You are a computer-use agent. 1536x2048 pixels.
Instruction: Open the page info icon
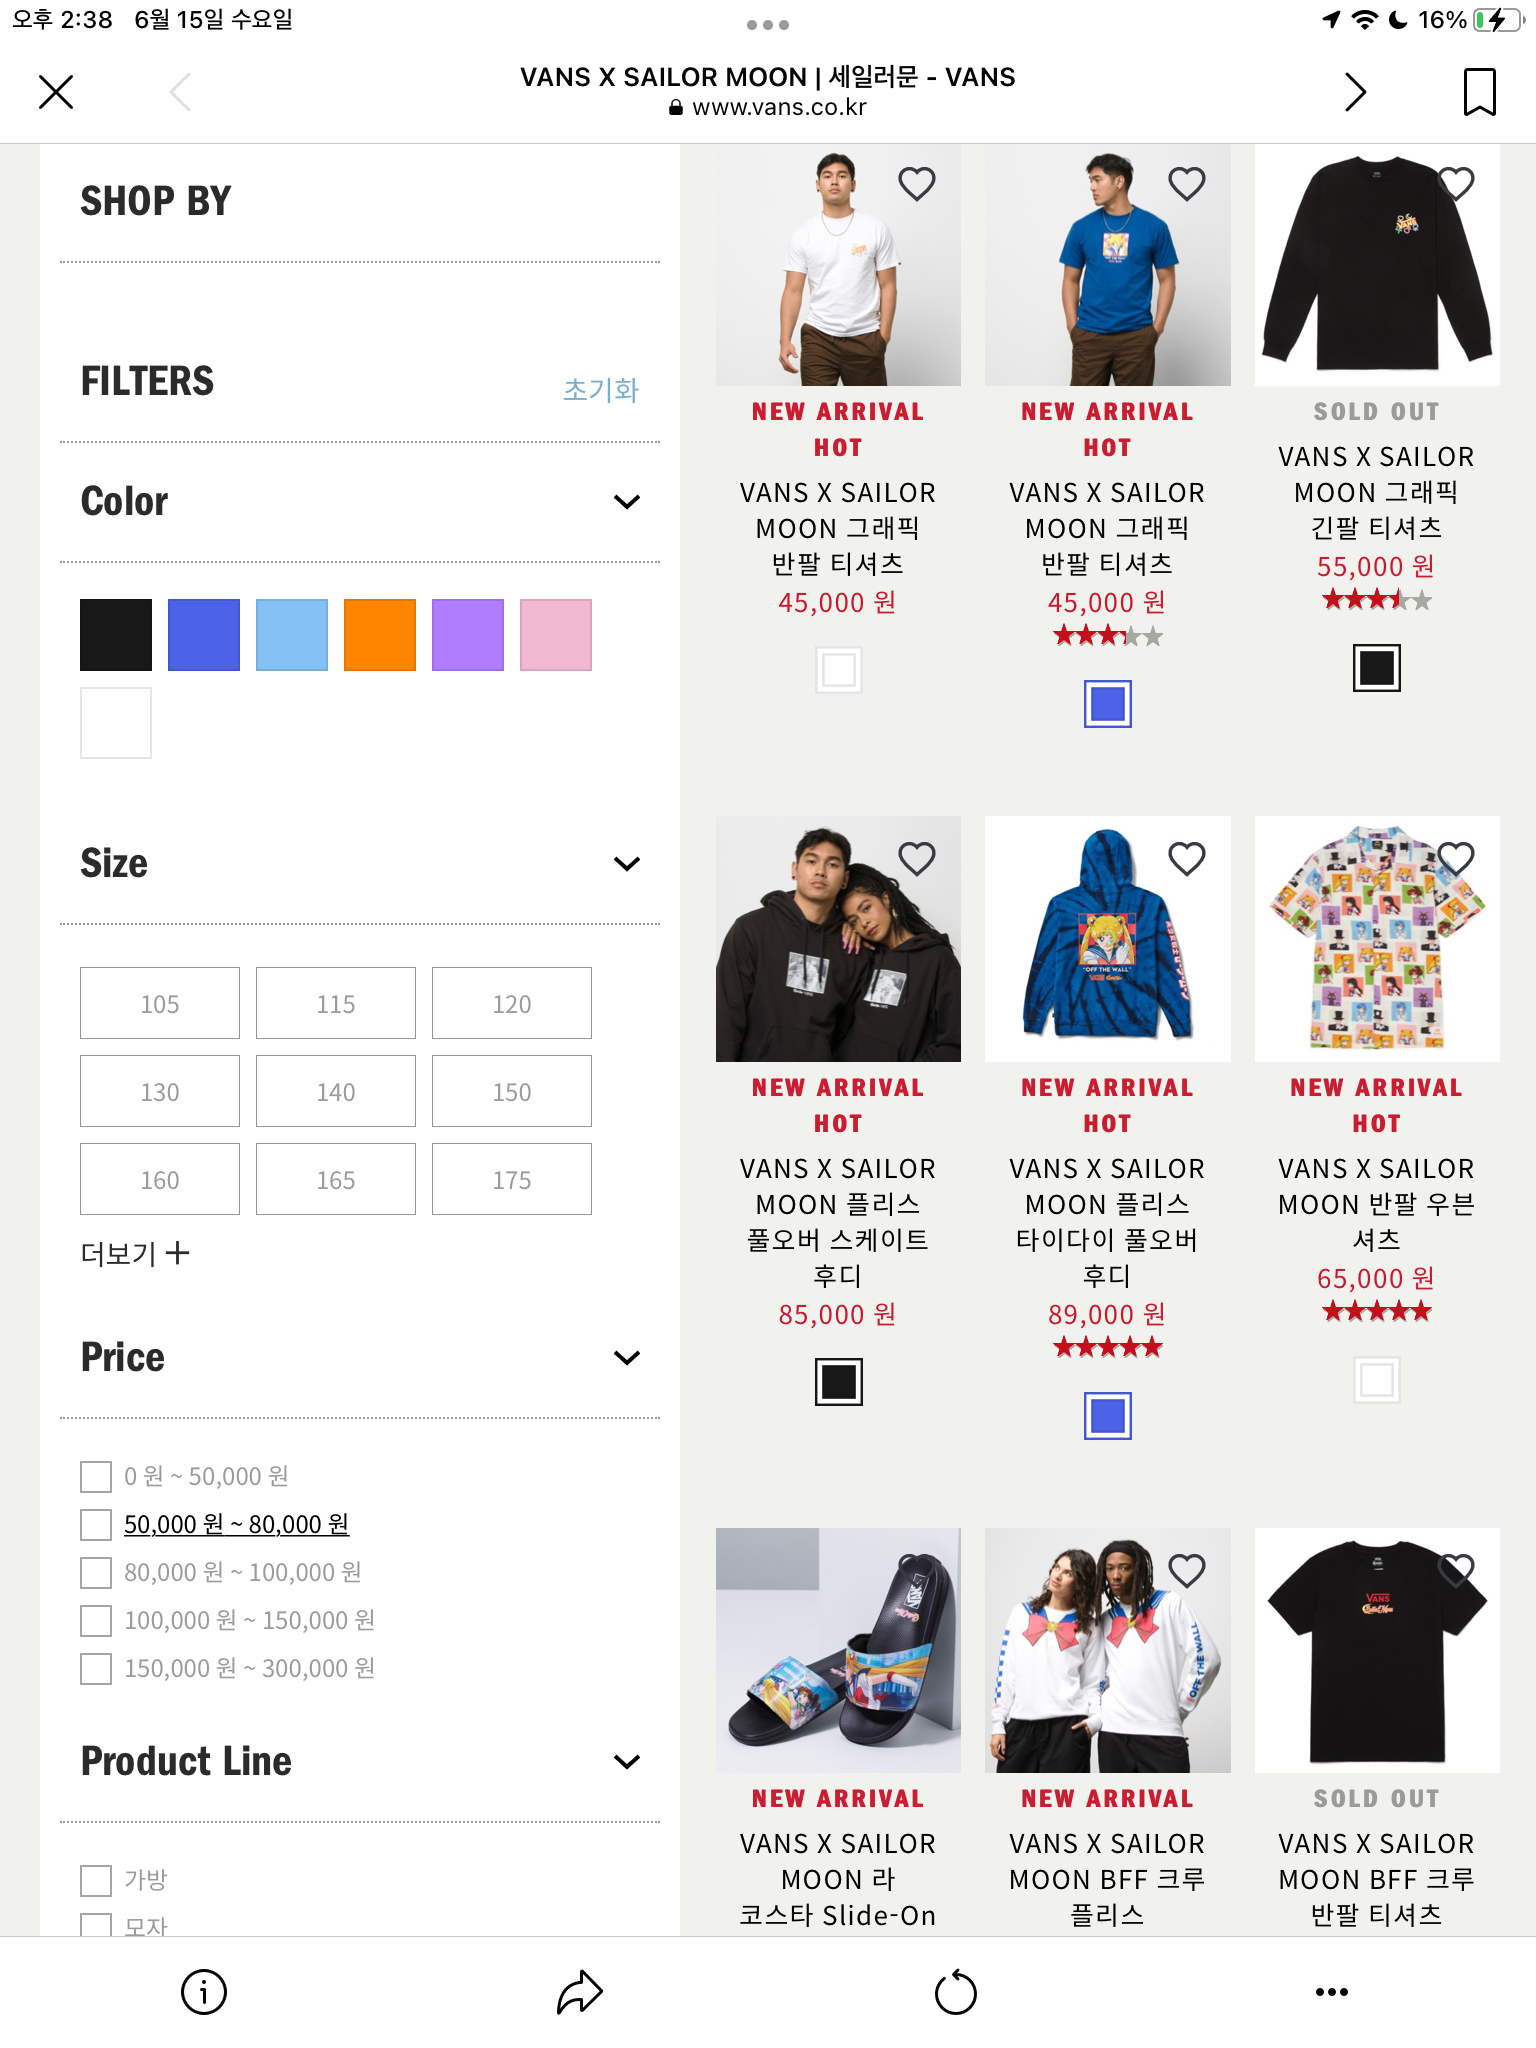coord(204,1992)
